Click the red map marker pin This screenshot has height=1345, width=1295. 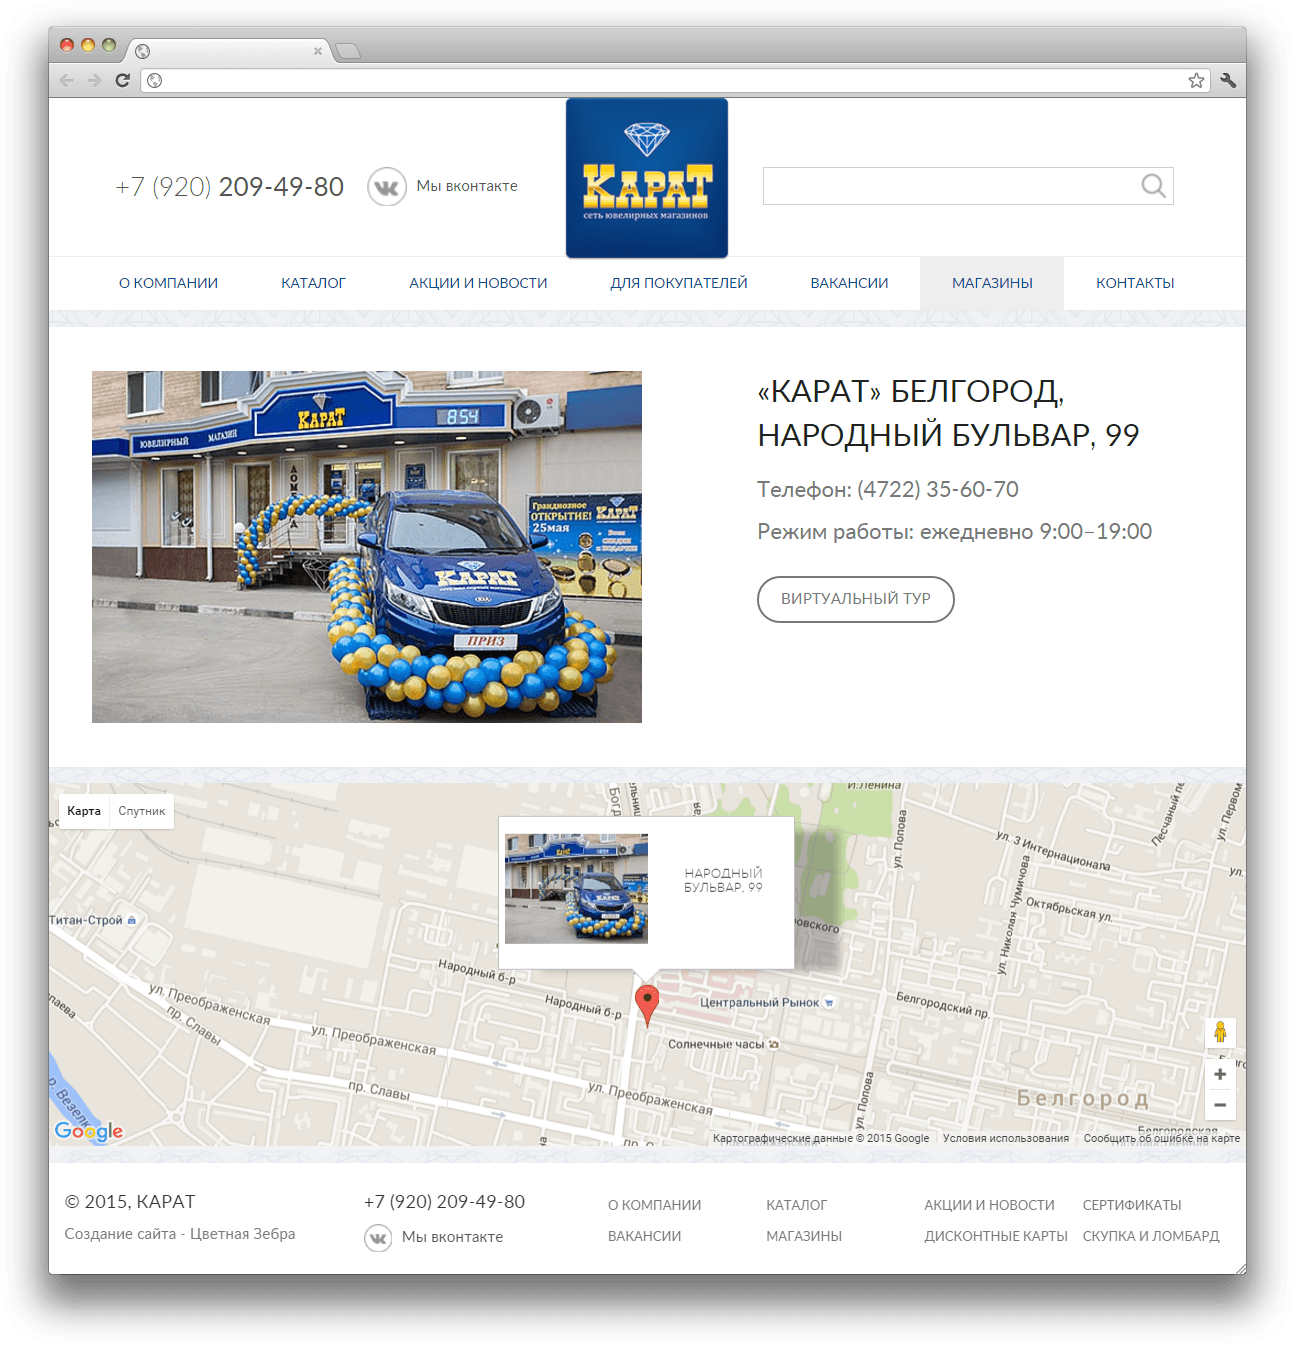pyautogui.click(x=647, y=1005)
